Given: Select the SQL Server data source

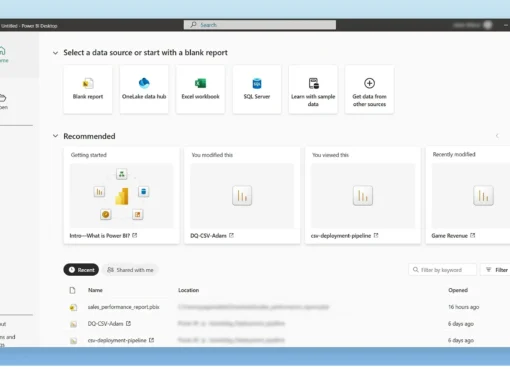Looking at the screenshot, I should tap(257, 90).
